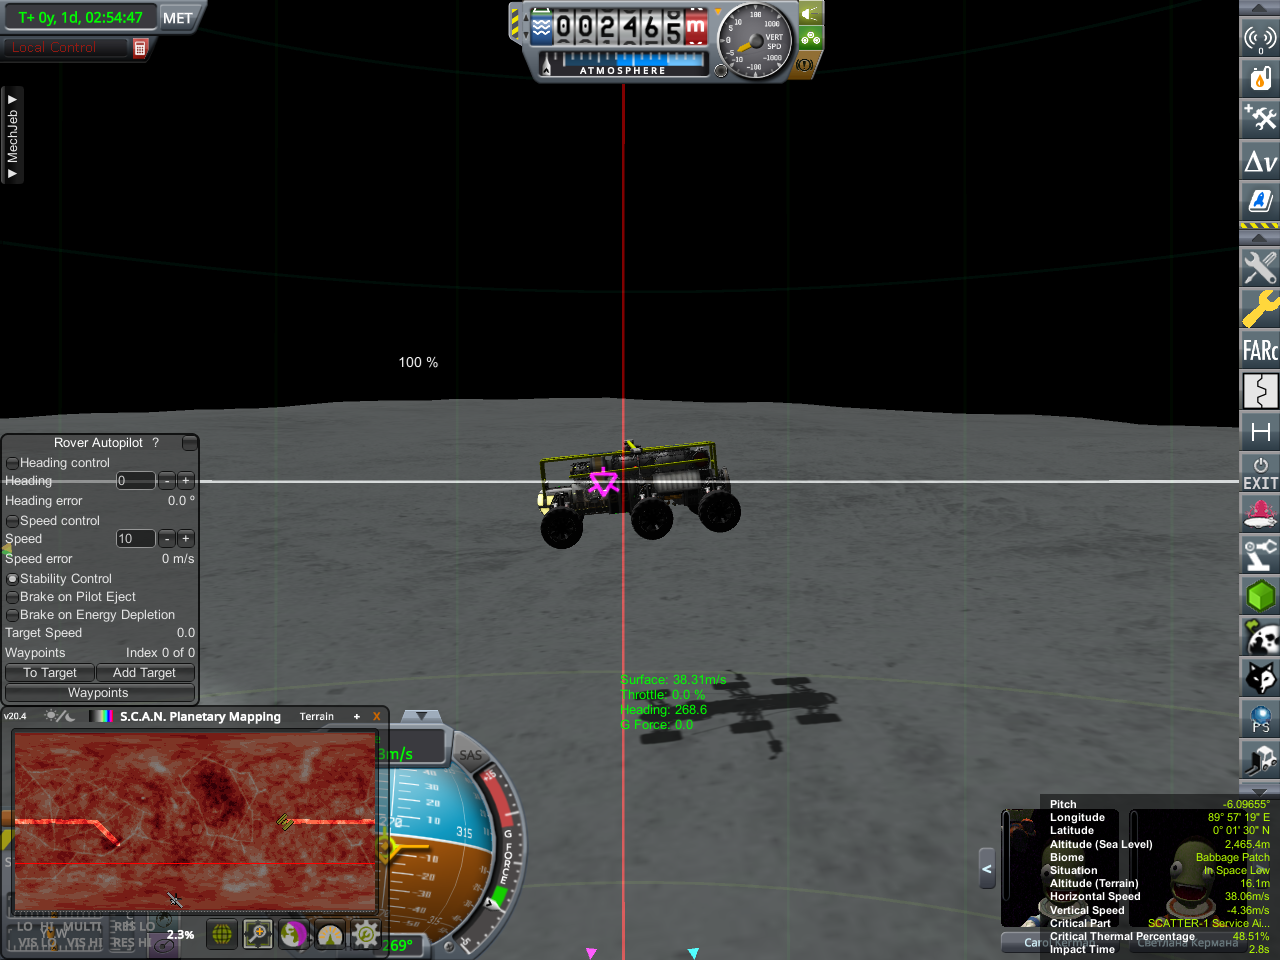Open the PS globe icon

(1260, 718)
